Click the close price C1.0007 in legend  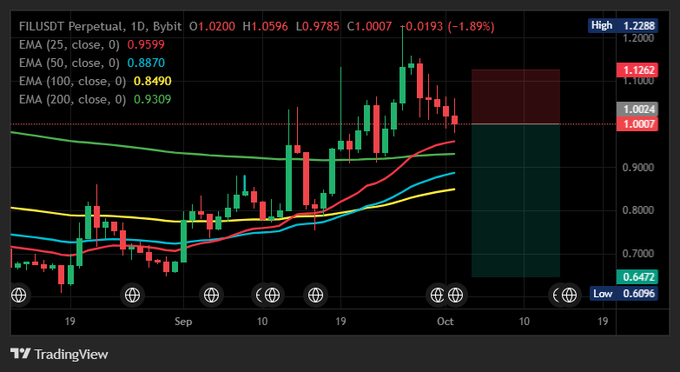click(369, 26)
